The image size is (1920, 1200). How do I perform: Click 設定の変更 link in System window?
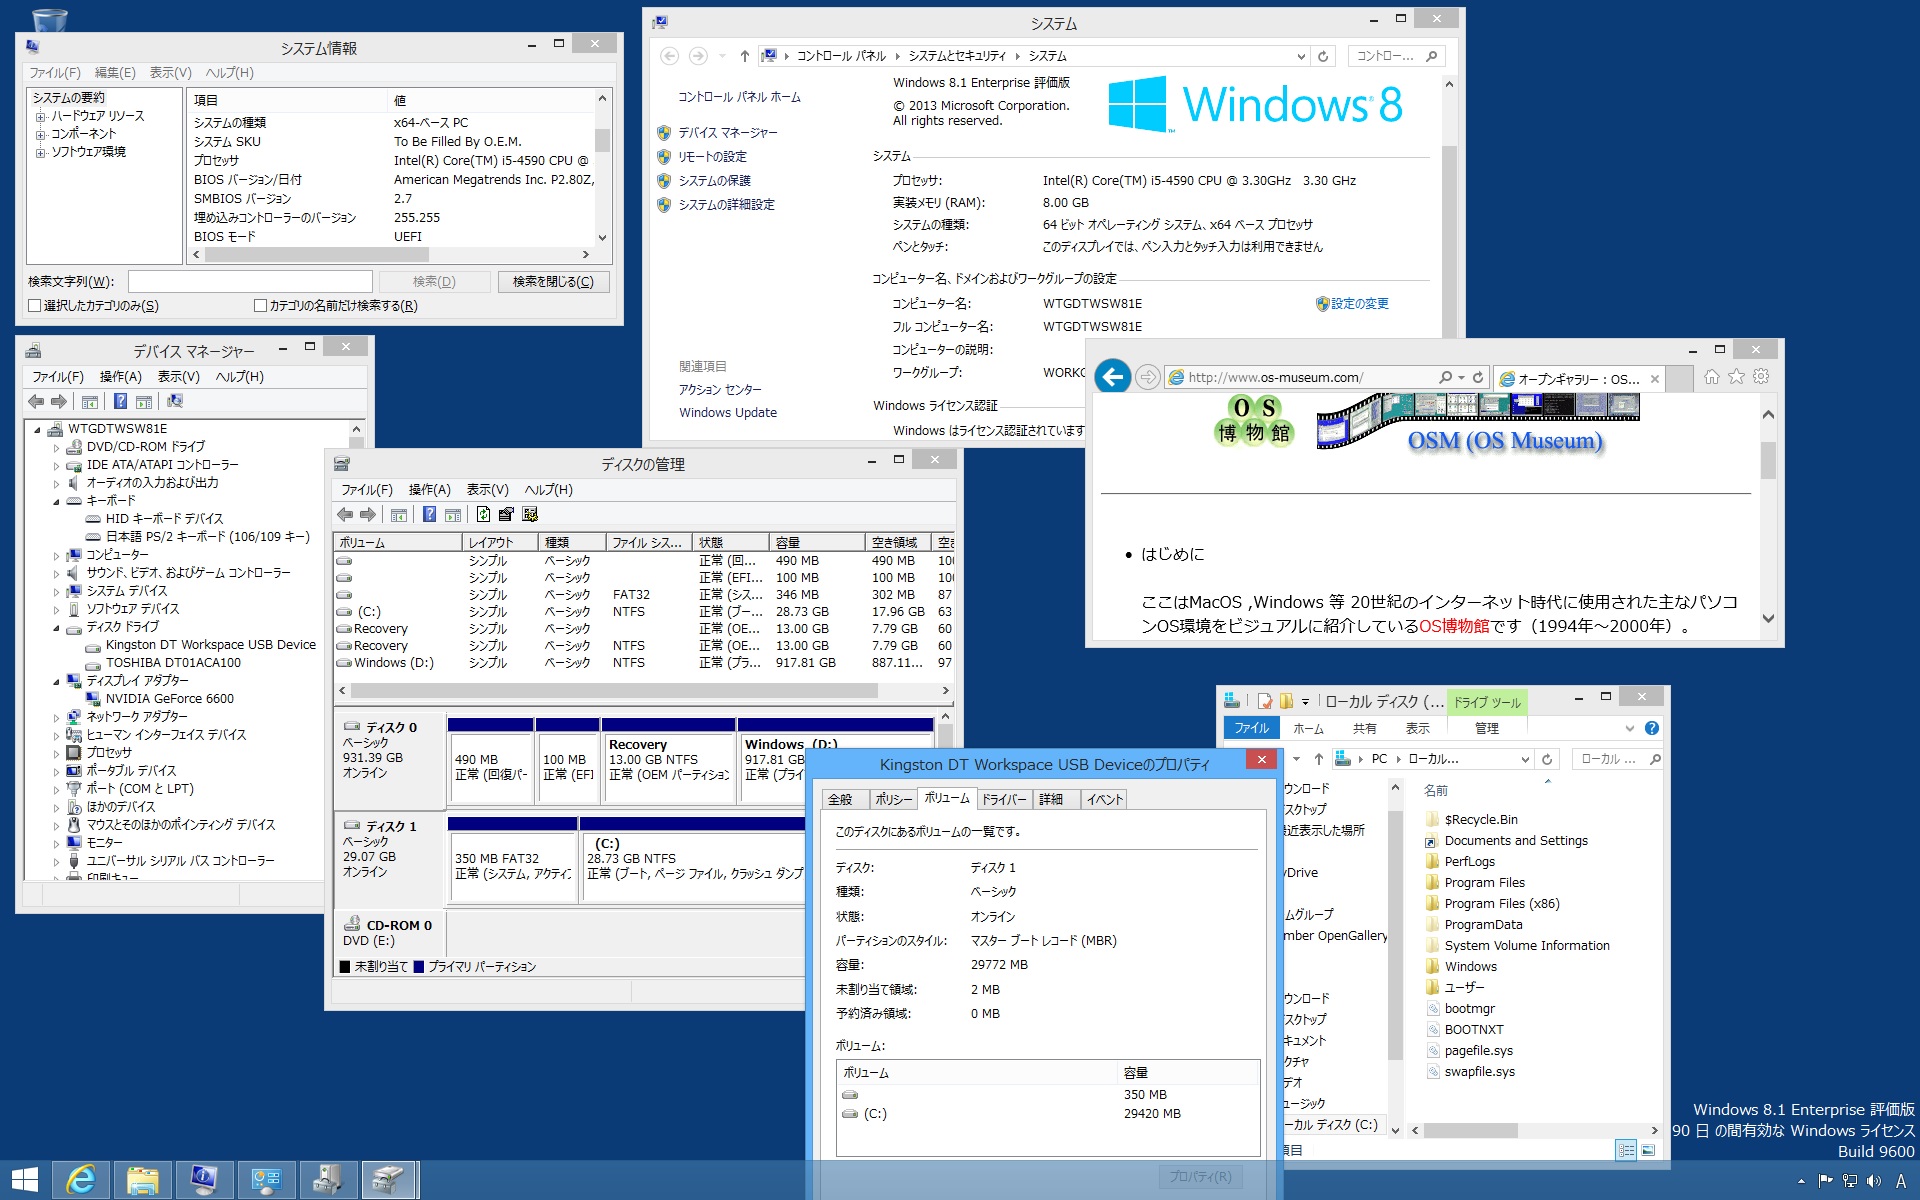1359,303
